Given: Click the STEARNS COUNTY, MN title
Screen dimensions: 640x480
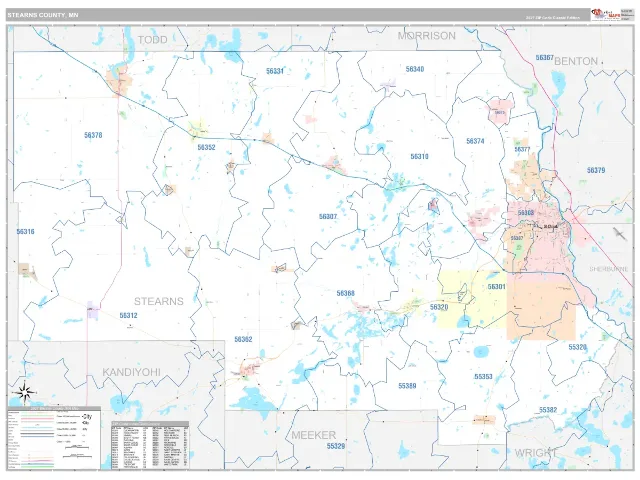Looking at the screenshot, I should 42,15.
